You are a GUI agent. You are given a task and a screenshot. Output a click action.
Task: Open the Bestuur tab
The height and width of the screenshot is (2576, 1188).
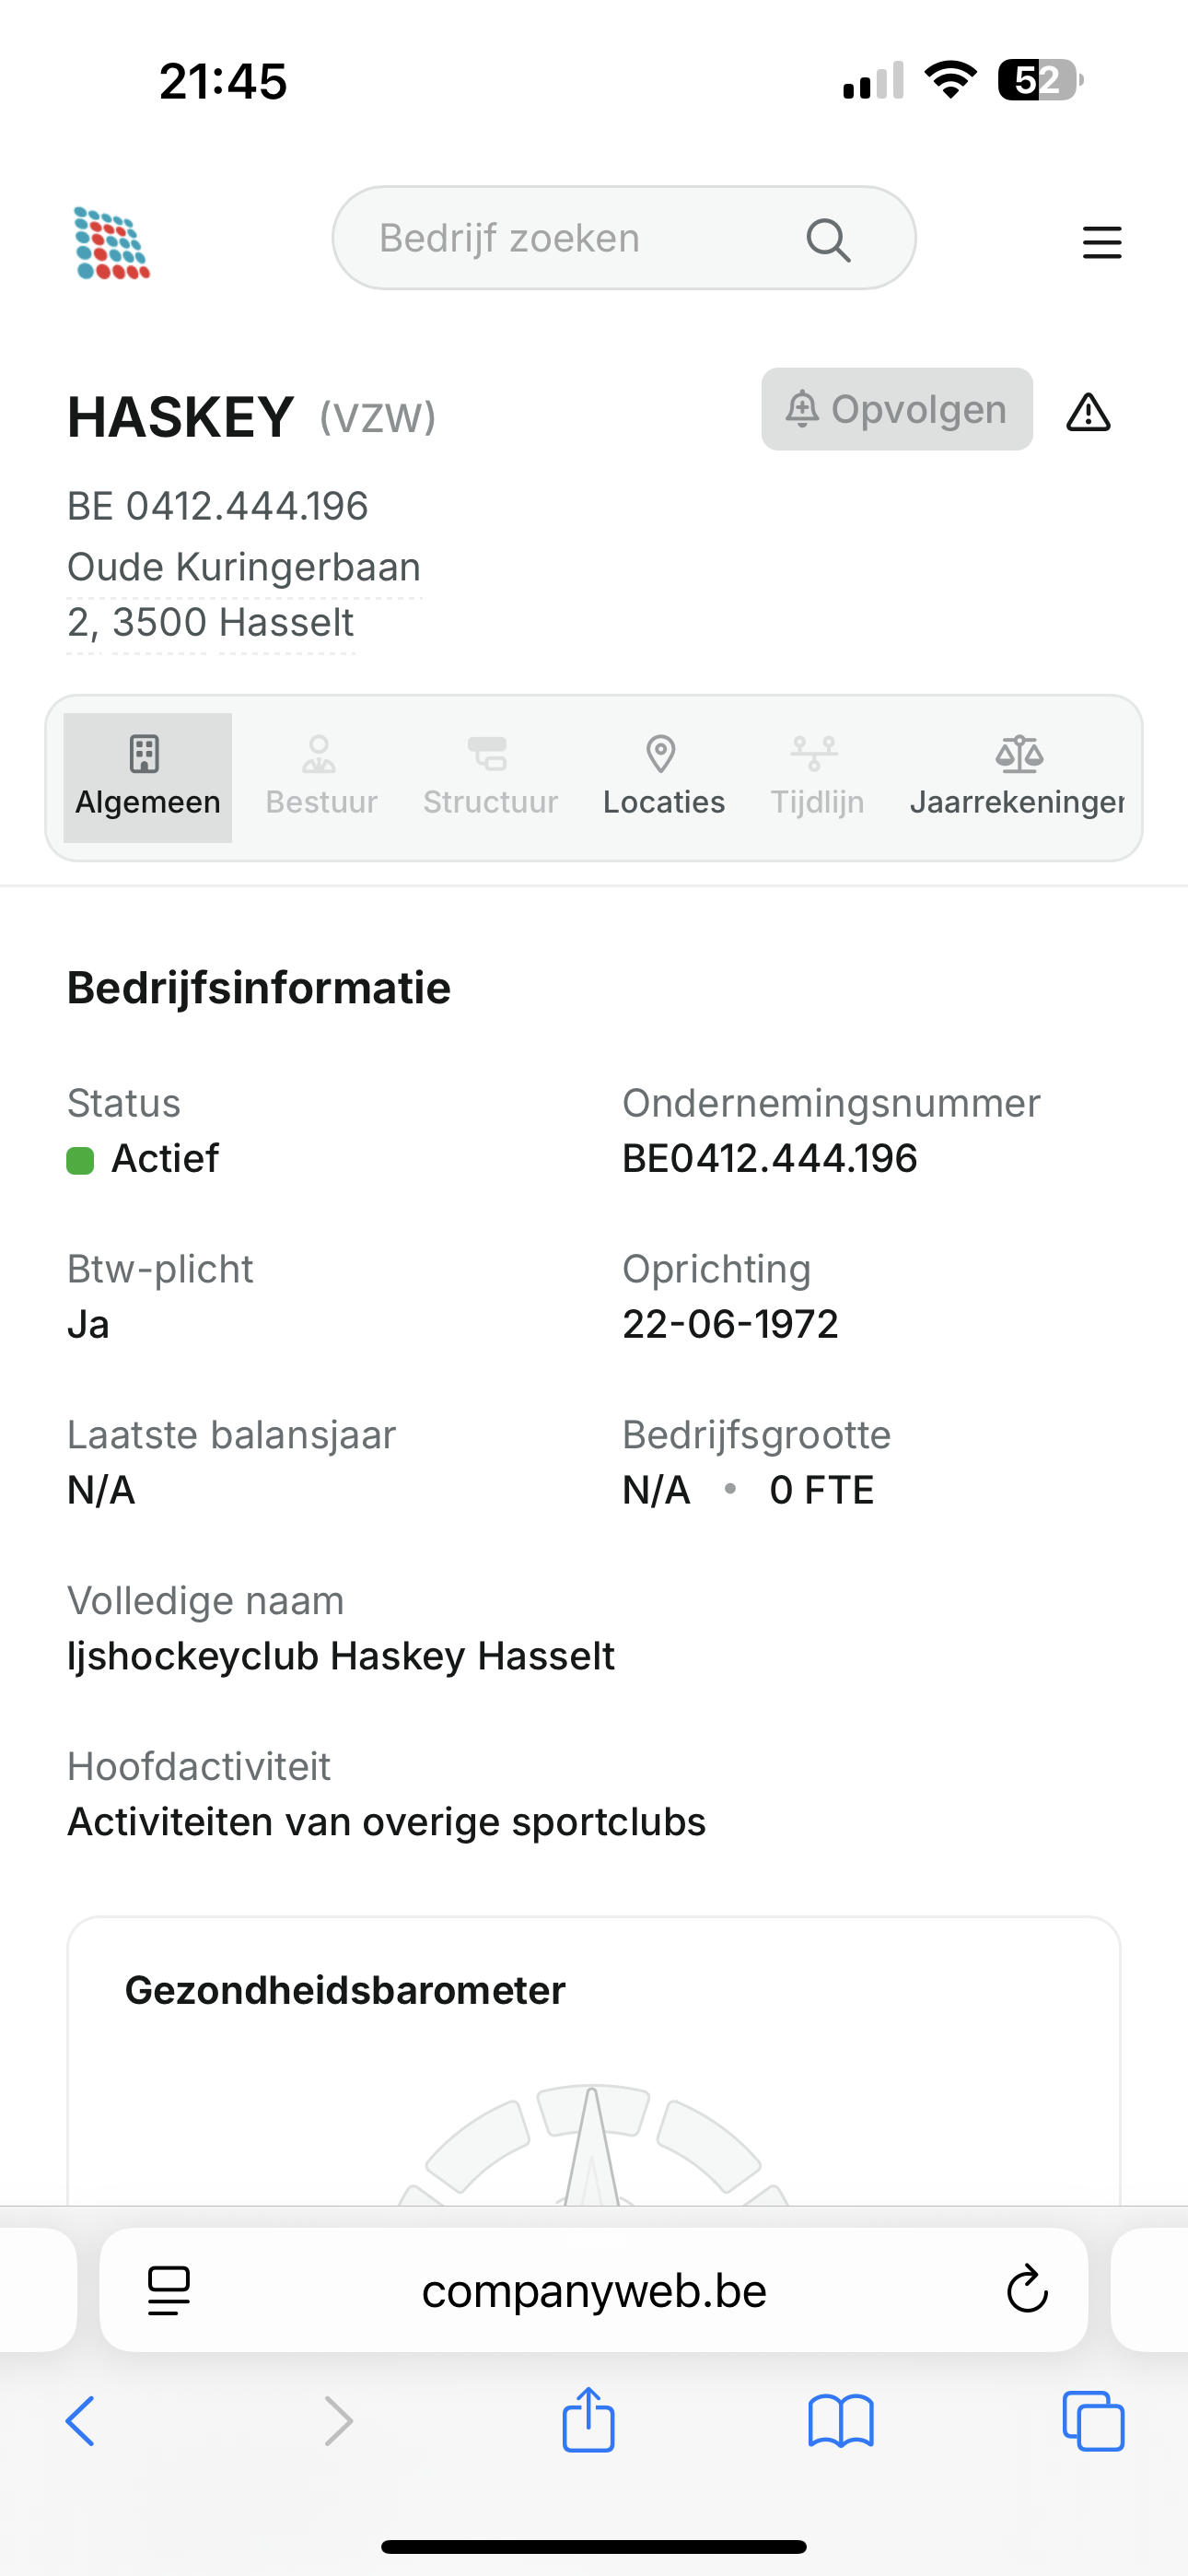[321, 778]
